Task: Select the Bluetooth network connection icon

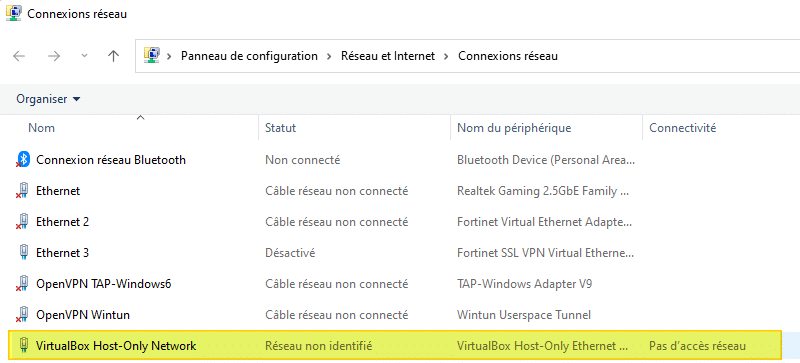Action: click(22, 160)
